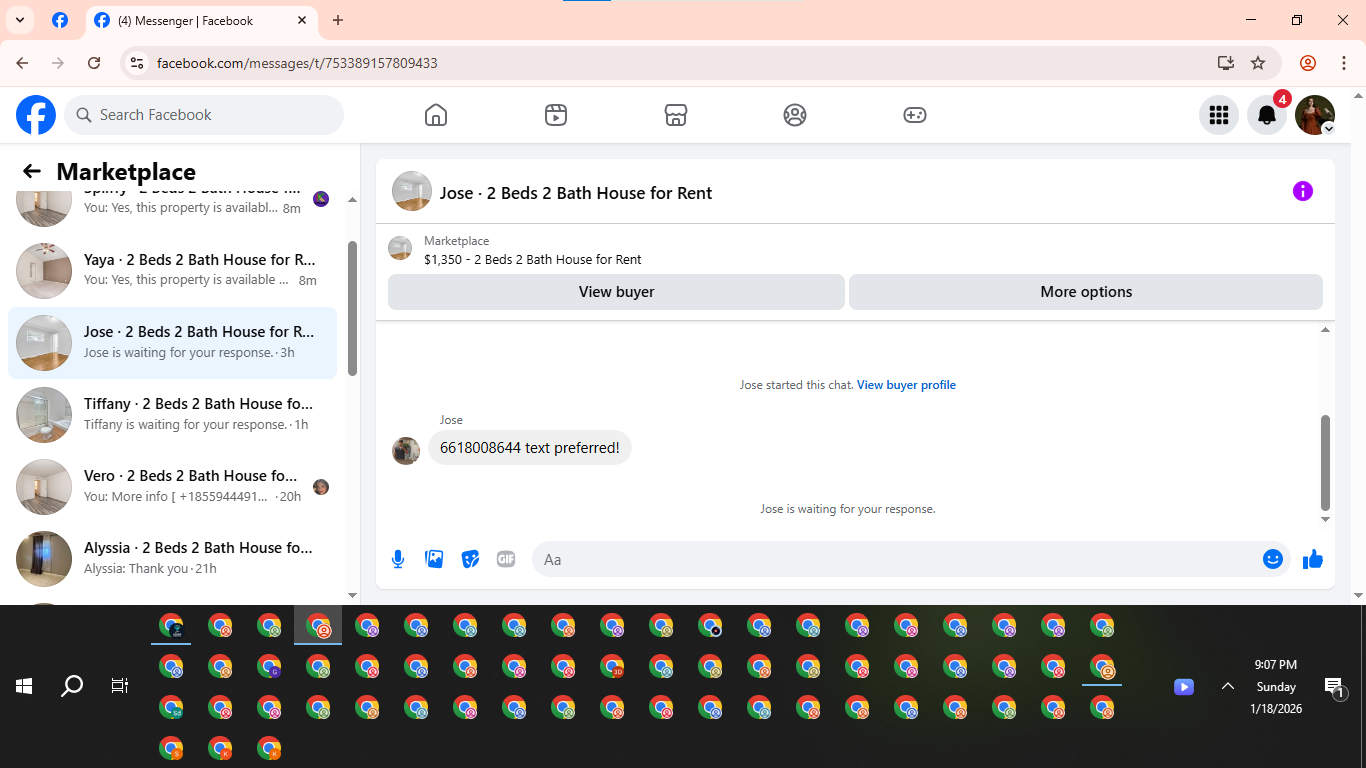Click Jose's small avatar beside message
The image size is (1366, 768).
406,450
